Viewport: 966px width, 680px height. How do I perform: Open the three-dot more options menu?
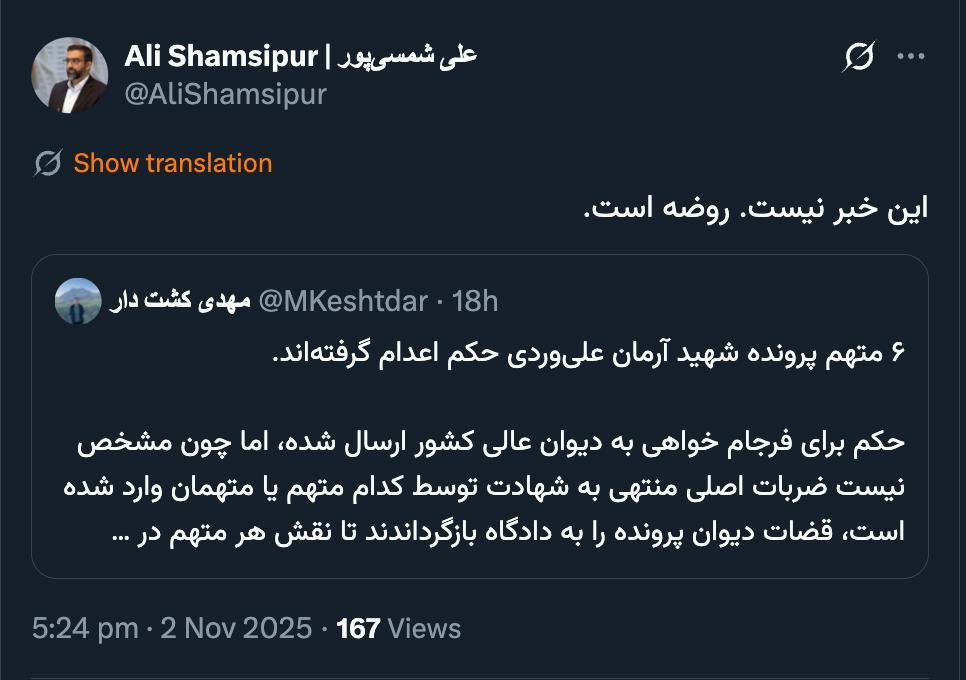tap(911, 57)
